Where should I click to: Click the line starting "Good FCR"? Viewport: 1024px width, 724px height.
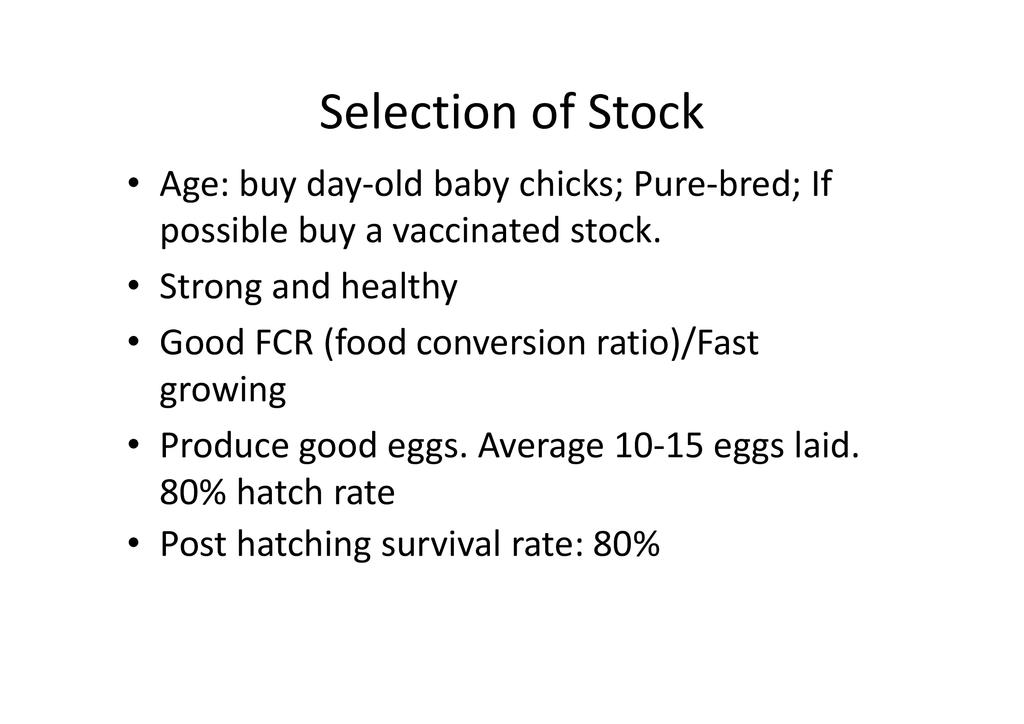459,343
